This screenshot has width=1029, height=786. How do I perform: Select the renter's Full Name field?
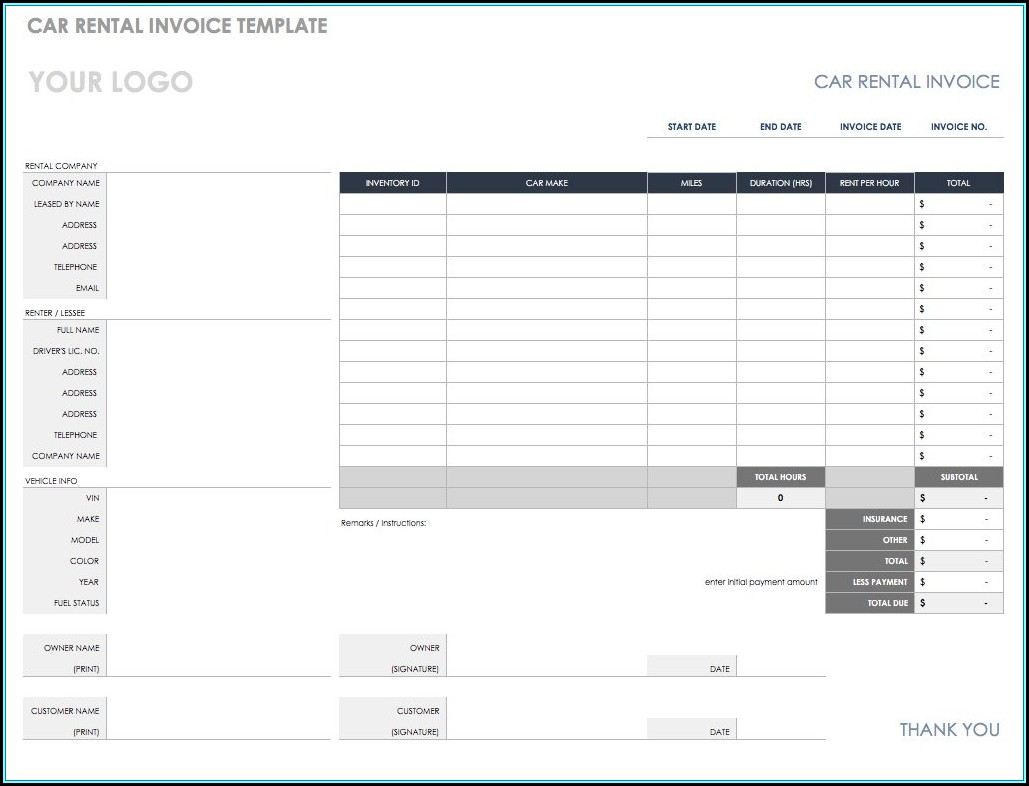coord(218,330)
